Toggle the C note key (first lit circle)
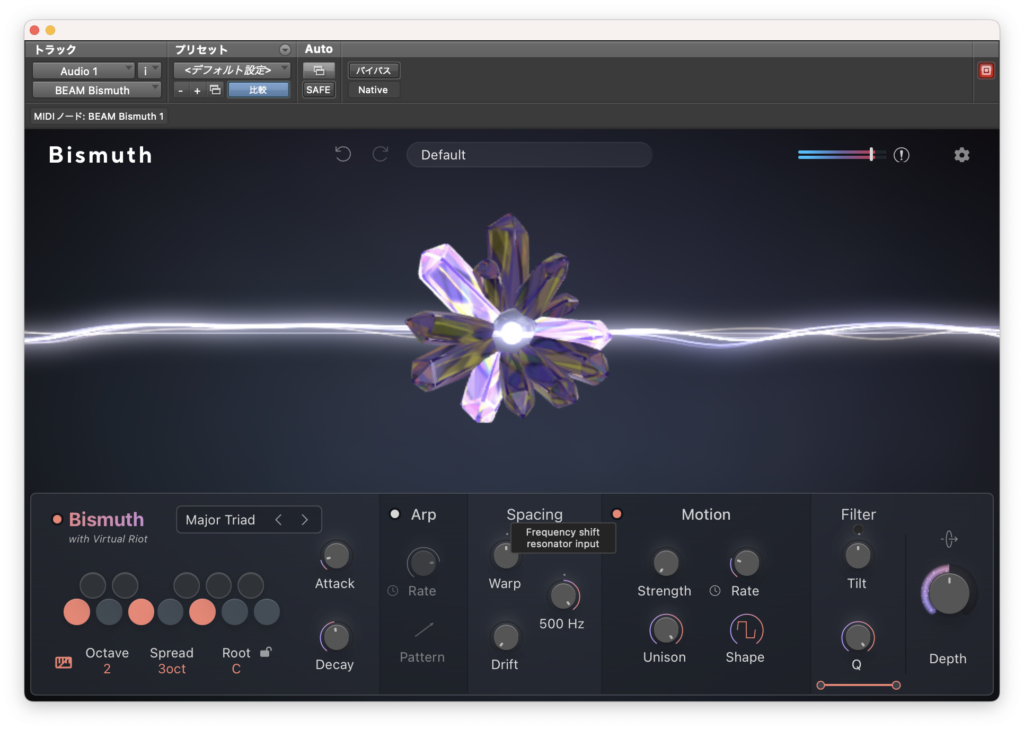Screen dimensions: 1024x730 pos(76,612)
